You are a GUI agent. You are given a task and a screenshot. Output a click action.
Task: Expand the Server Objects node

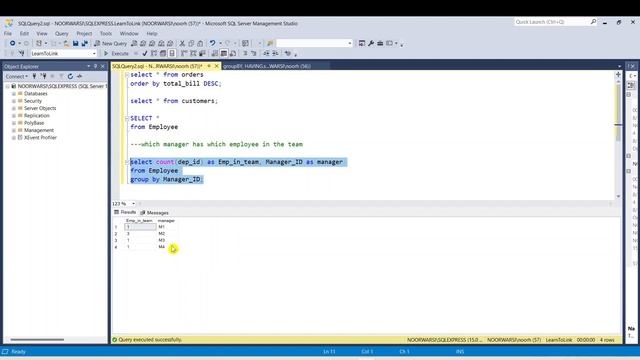(14, 109)
